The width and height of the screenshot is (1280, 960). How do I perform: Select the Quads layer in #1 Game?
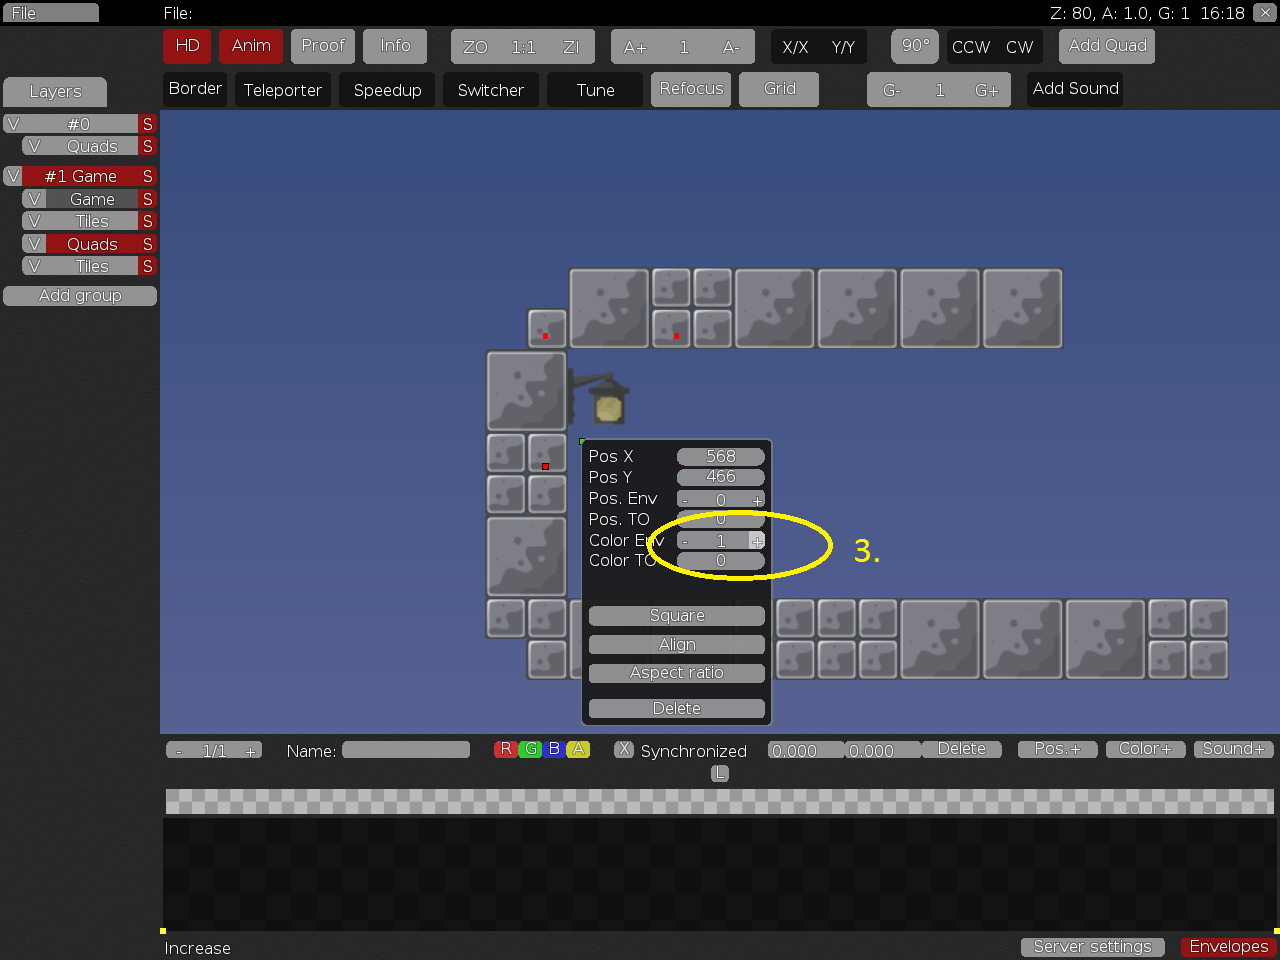coord(92,244)
